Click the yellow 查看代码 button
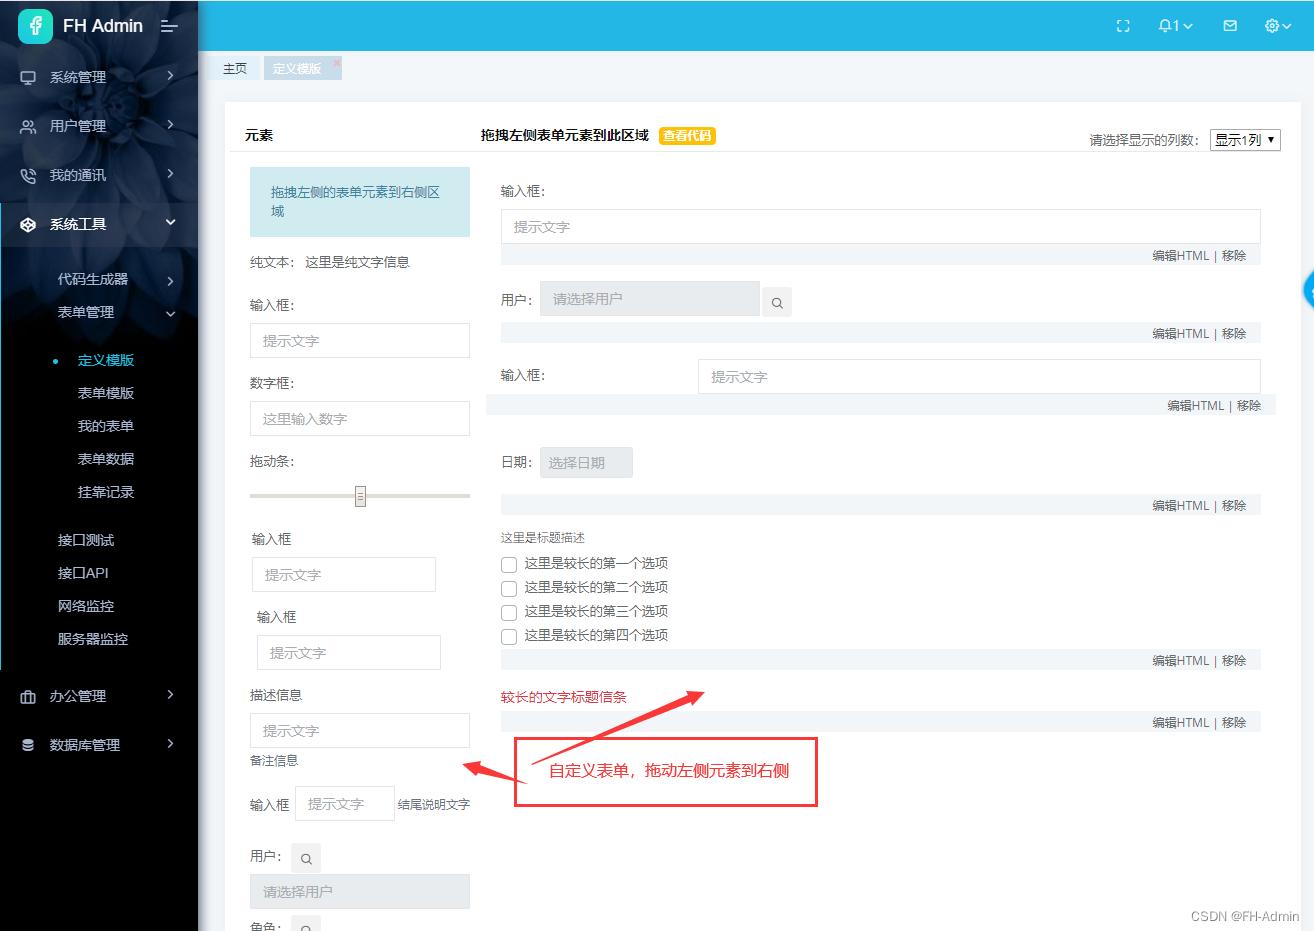 click(x=687, y=136)
